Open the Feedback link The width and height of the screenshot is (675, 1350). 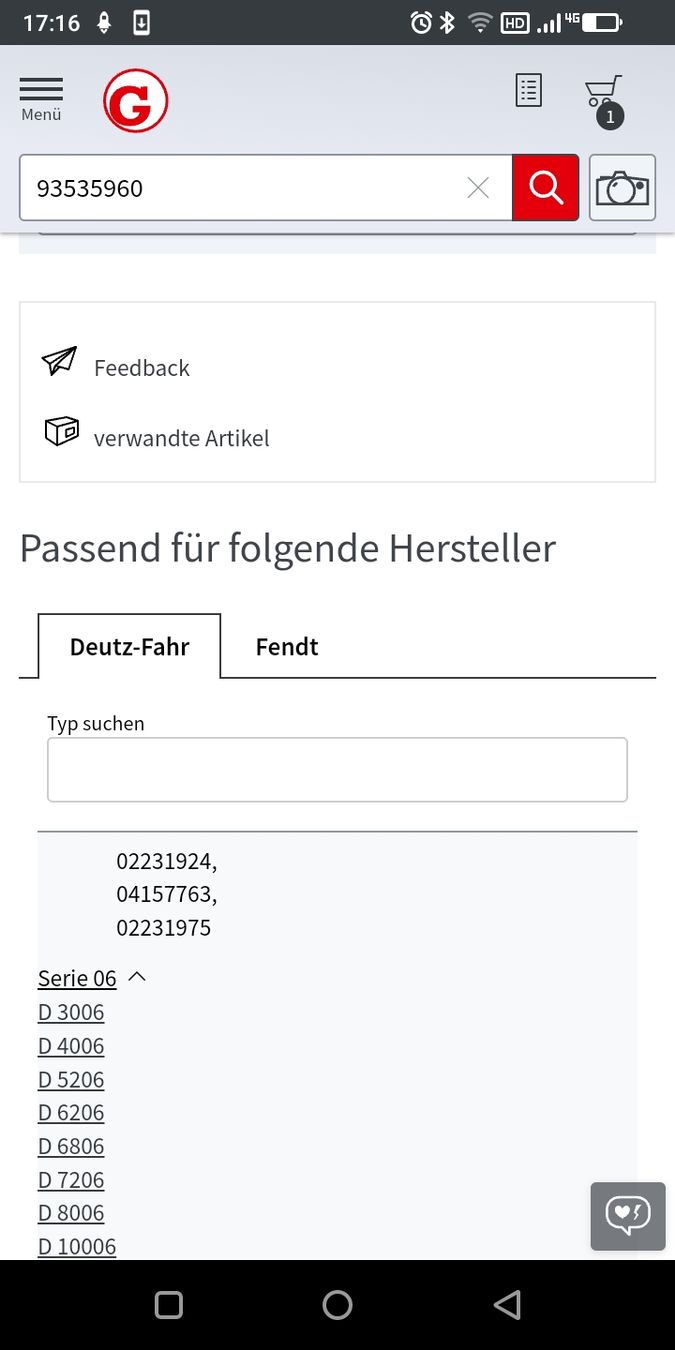[x=141, y=368]
